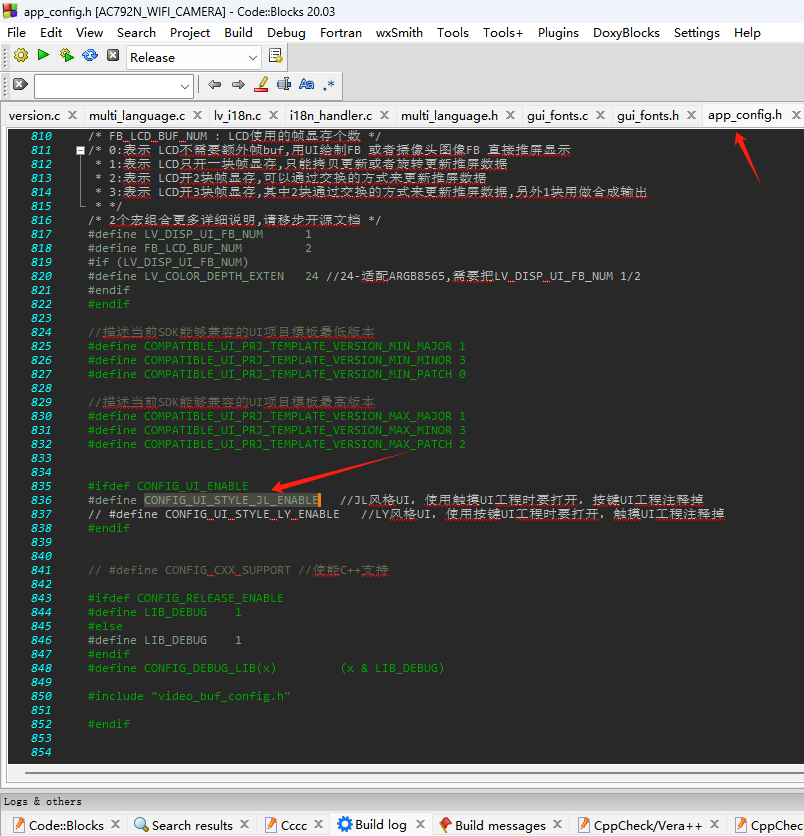Open the wxSmith menu
Image resolution: width=804 pixels, height=836 pixels.
point(399,33)
